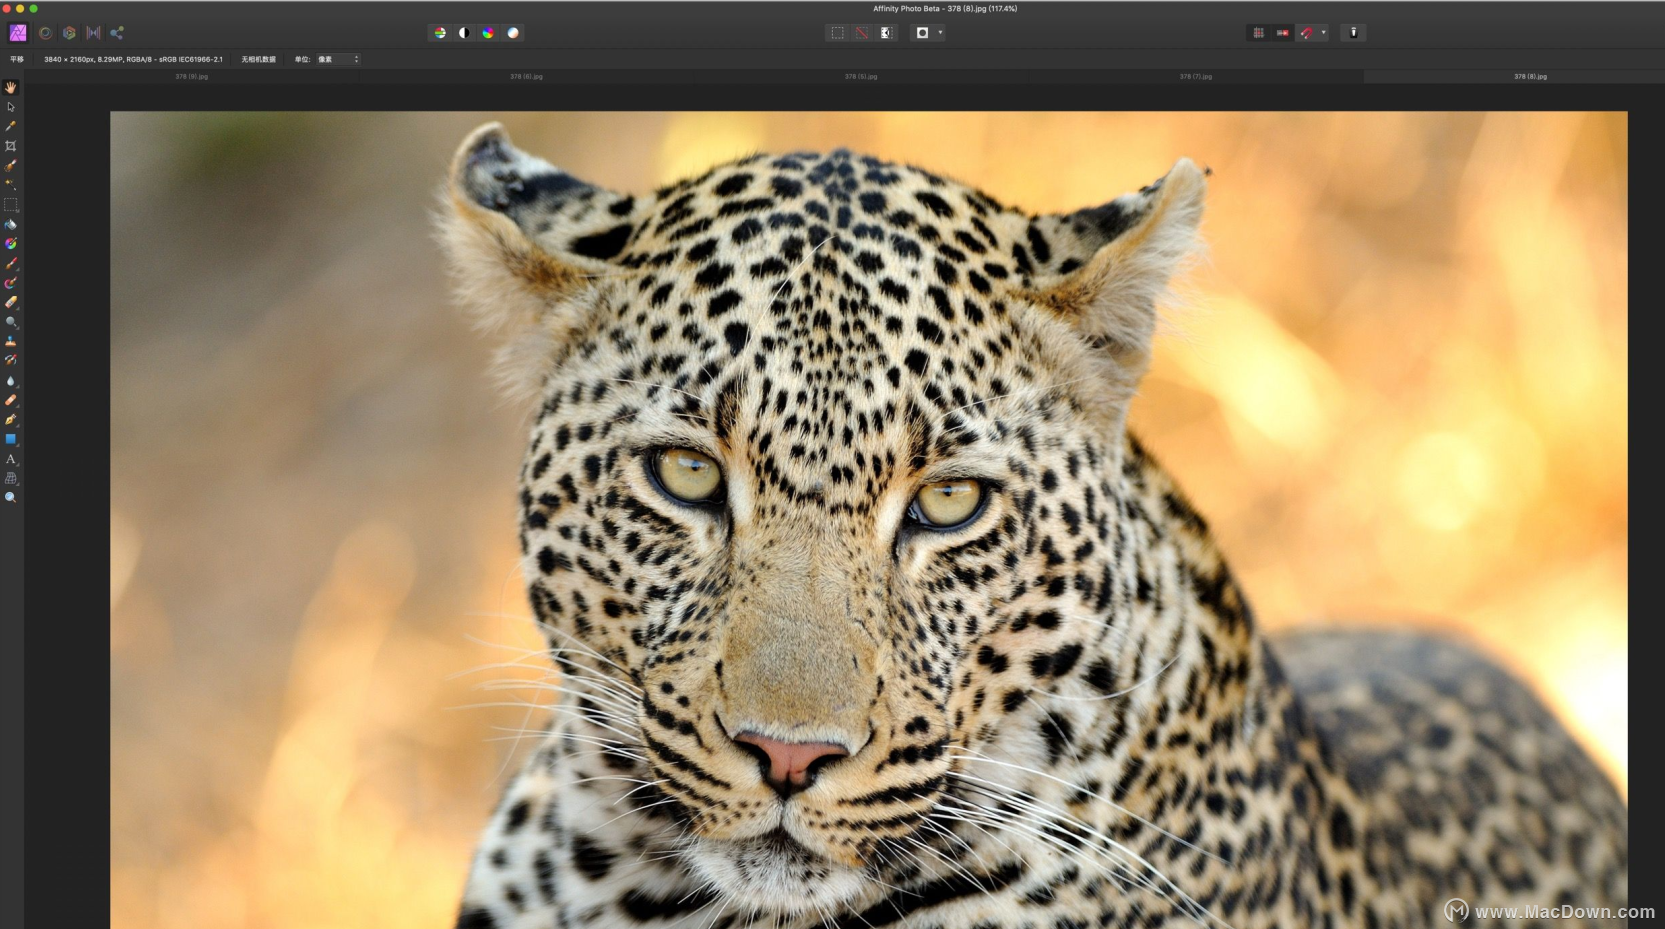
Task: Select the Blur Brush droplet tool
Action: click(11, 381)
